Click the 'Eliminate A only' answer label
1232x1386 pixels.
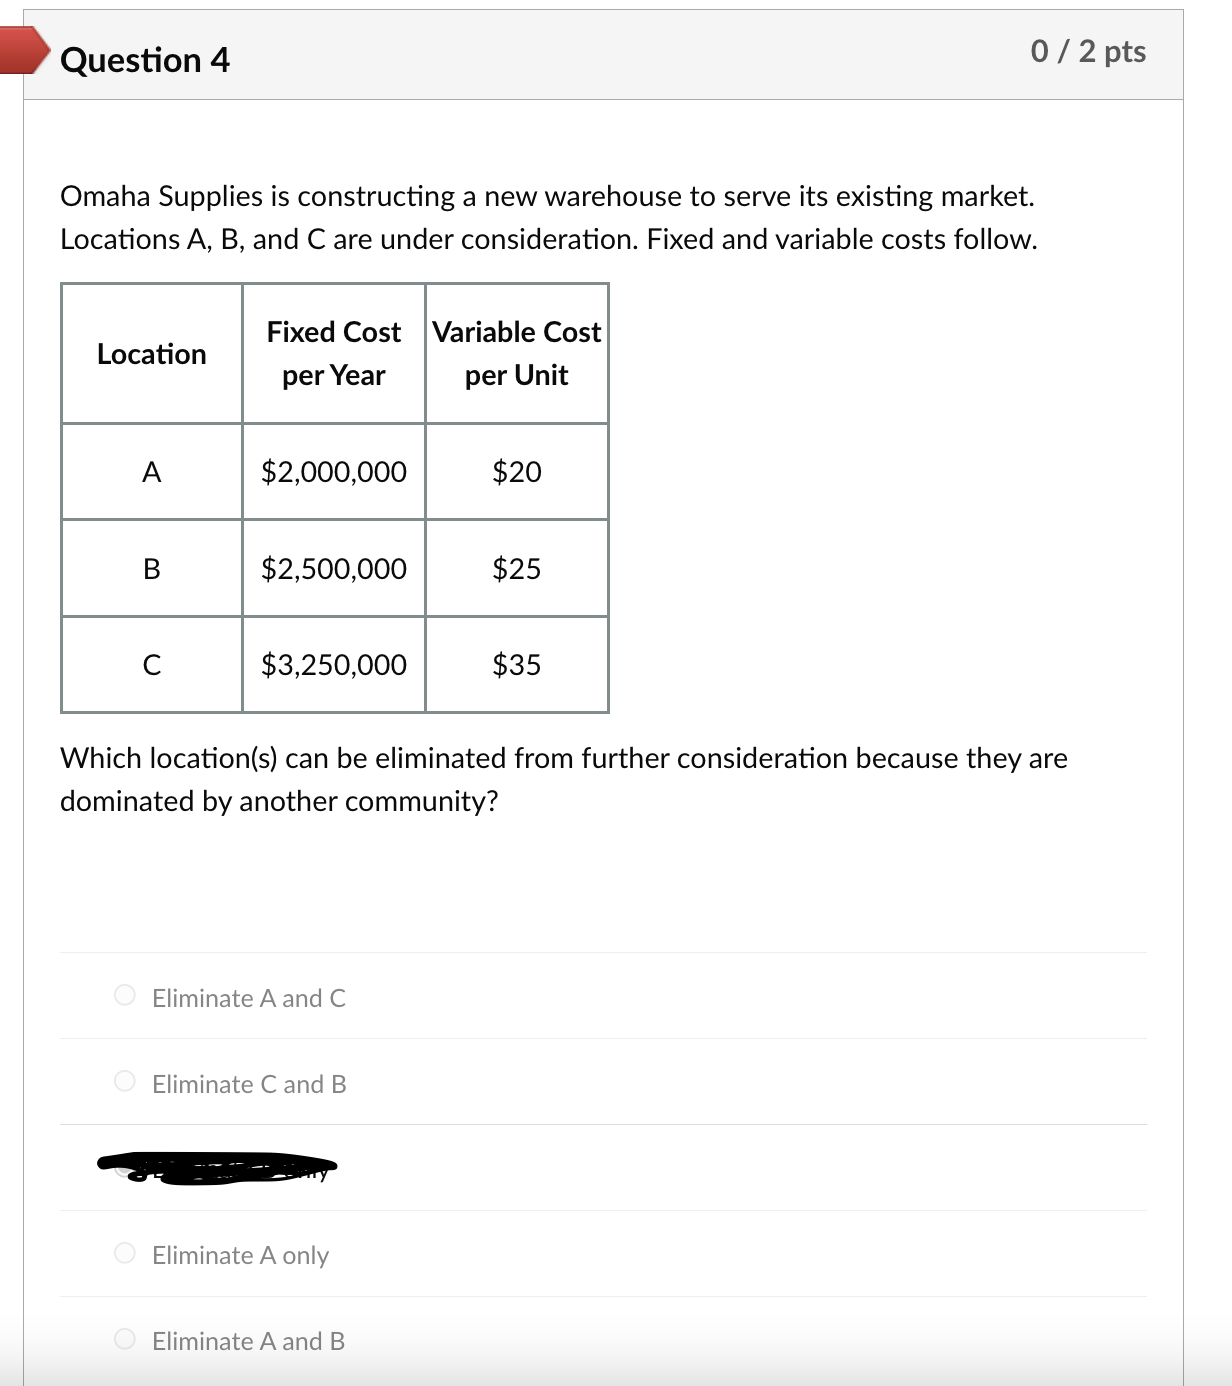[240, 1255]
